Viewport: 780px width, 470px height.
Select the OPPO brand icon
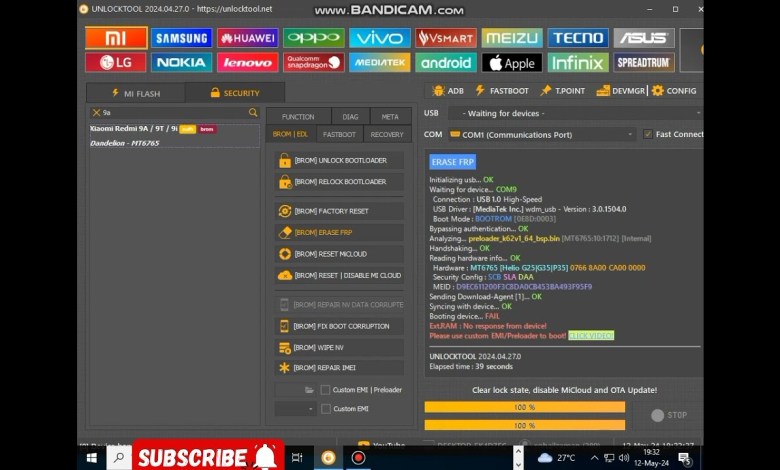(314, 38)
